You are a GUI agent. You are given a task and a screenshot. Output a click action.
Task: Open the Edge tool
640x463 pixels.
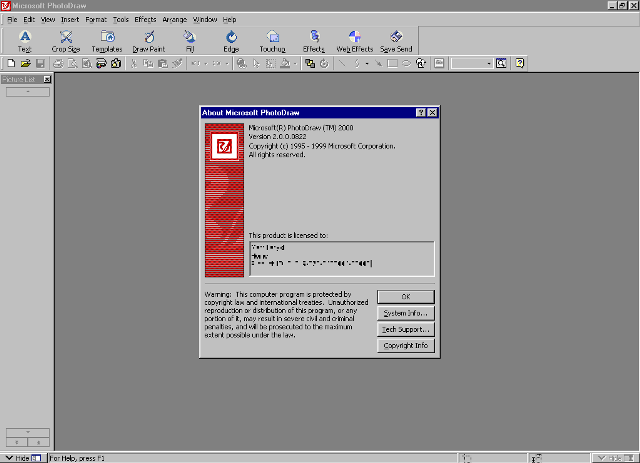coord(231,40)
